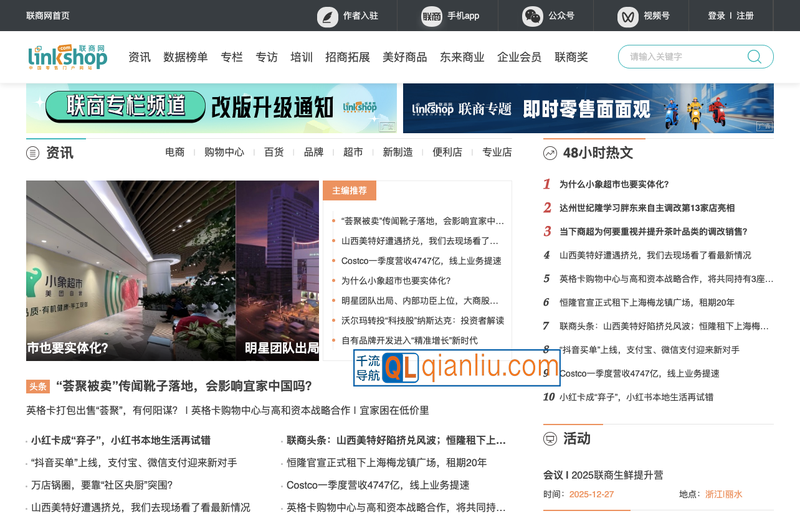The width and height of the screenshot is (800, 516).
Task: Click event location 浙江|丽水
Action: (x=723, y=494)
